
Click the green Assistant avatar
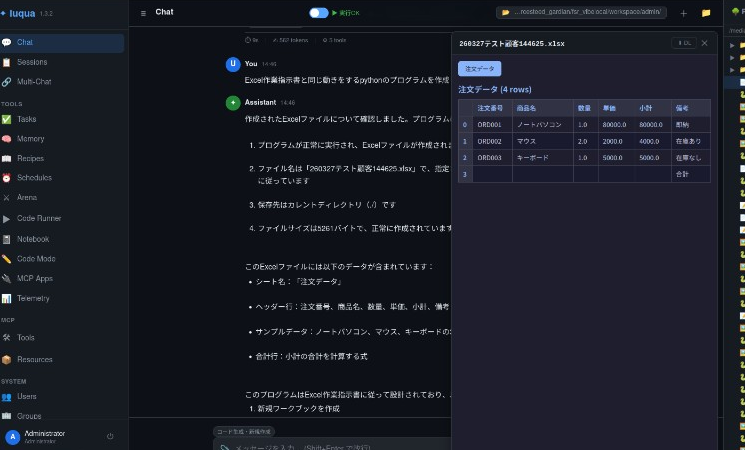pyautogui.click(x=233, y=103)
